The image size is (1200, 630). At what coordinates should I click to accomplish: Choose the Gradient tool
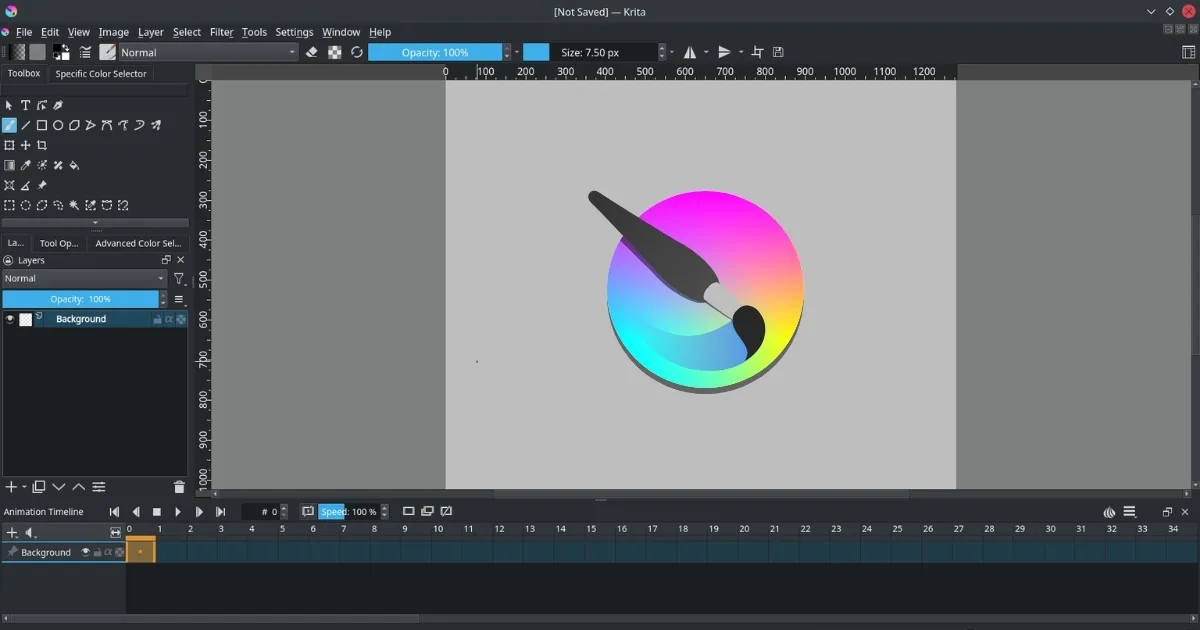(9, 165)
